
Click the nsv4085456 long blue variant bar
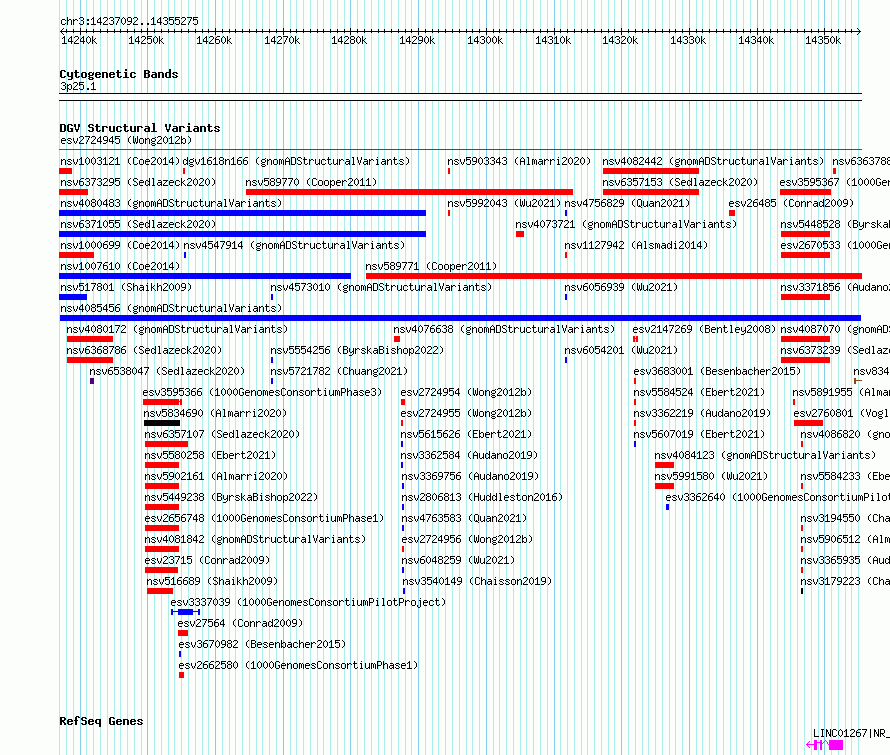[460, 318]
